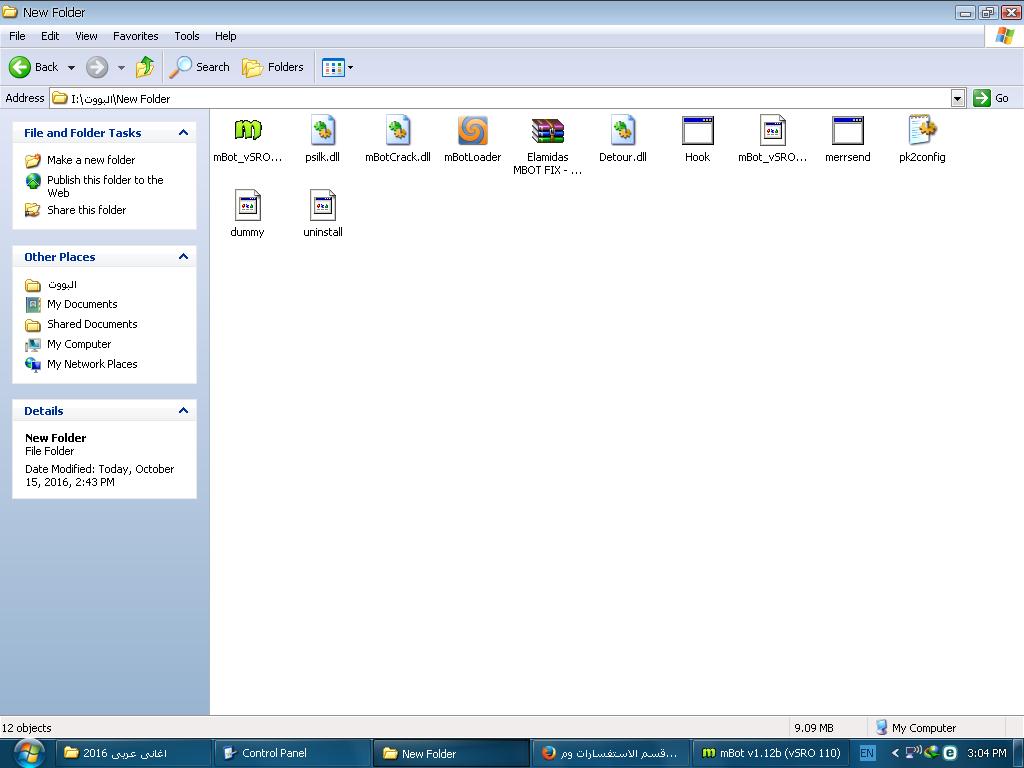Click the Forward navigation arrow
This screenshot has width=1024, height=768.
[x=97, y=67]
